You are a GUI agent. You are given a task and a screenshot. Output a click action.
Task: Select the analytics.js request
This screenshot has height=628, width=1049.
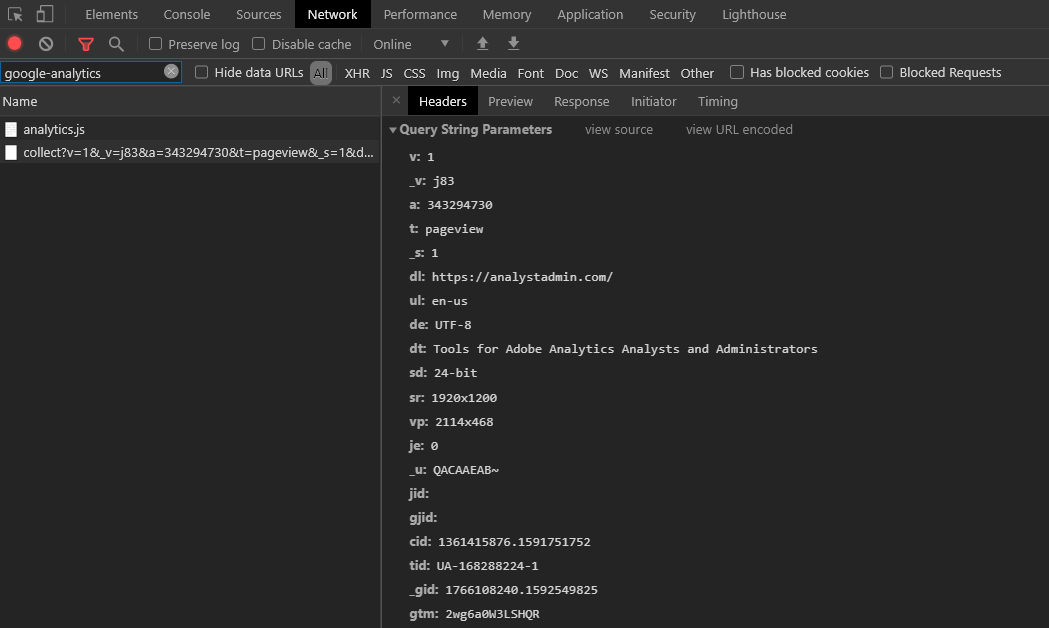(x=53, y=129)
